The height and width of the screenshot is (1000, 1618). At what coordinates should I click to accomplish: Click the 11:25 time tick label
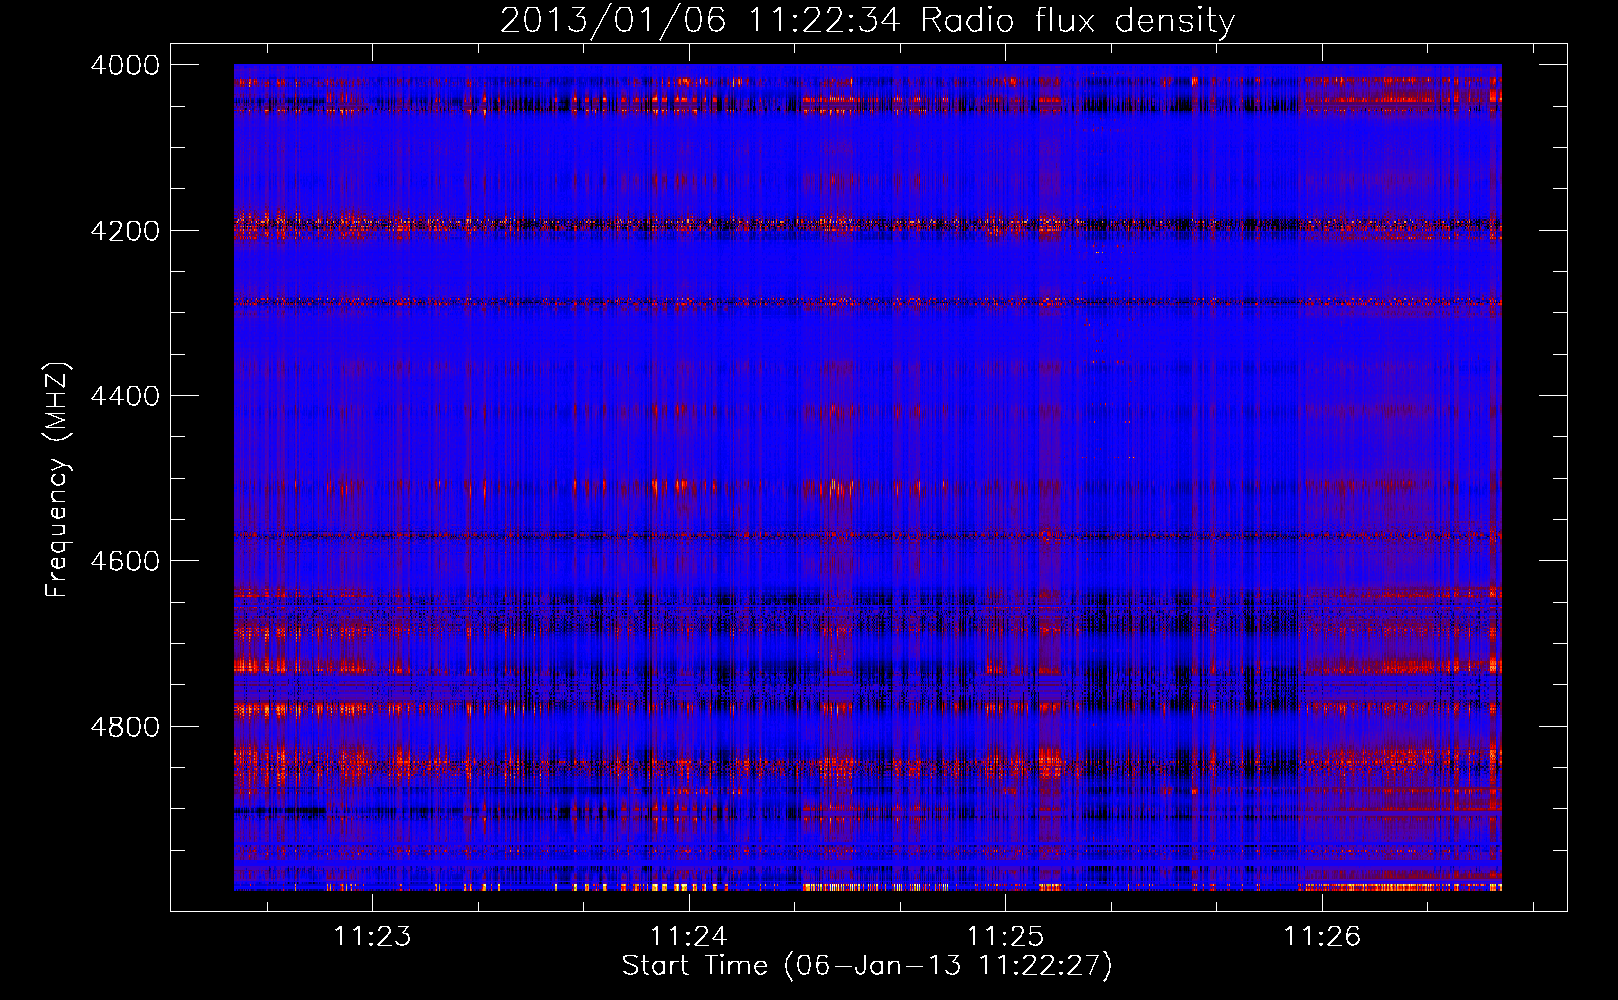[1005, 936]
